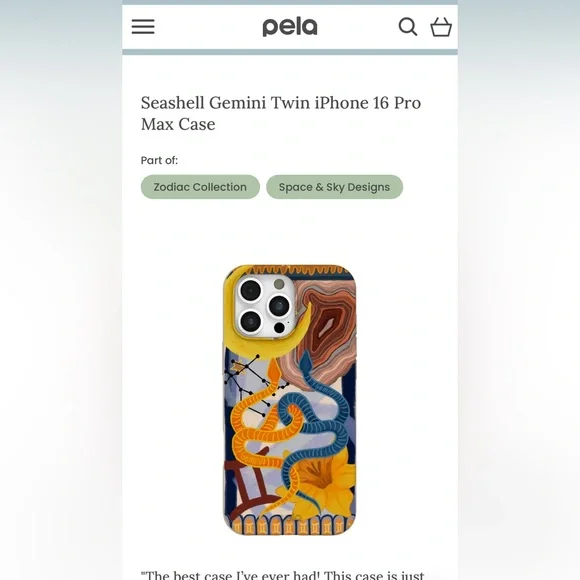Open the shopping basket icon
580x580 pixels.
[441, 27]
